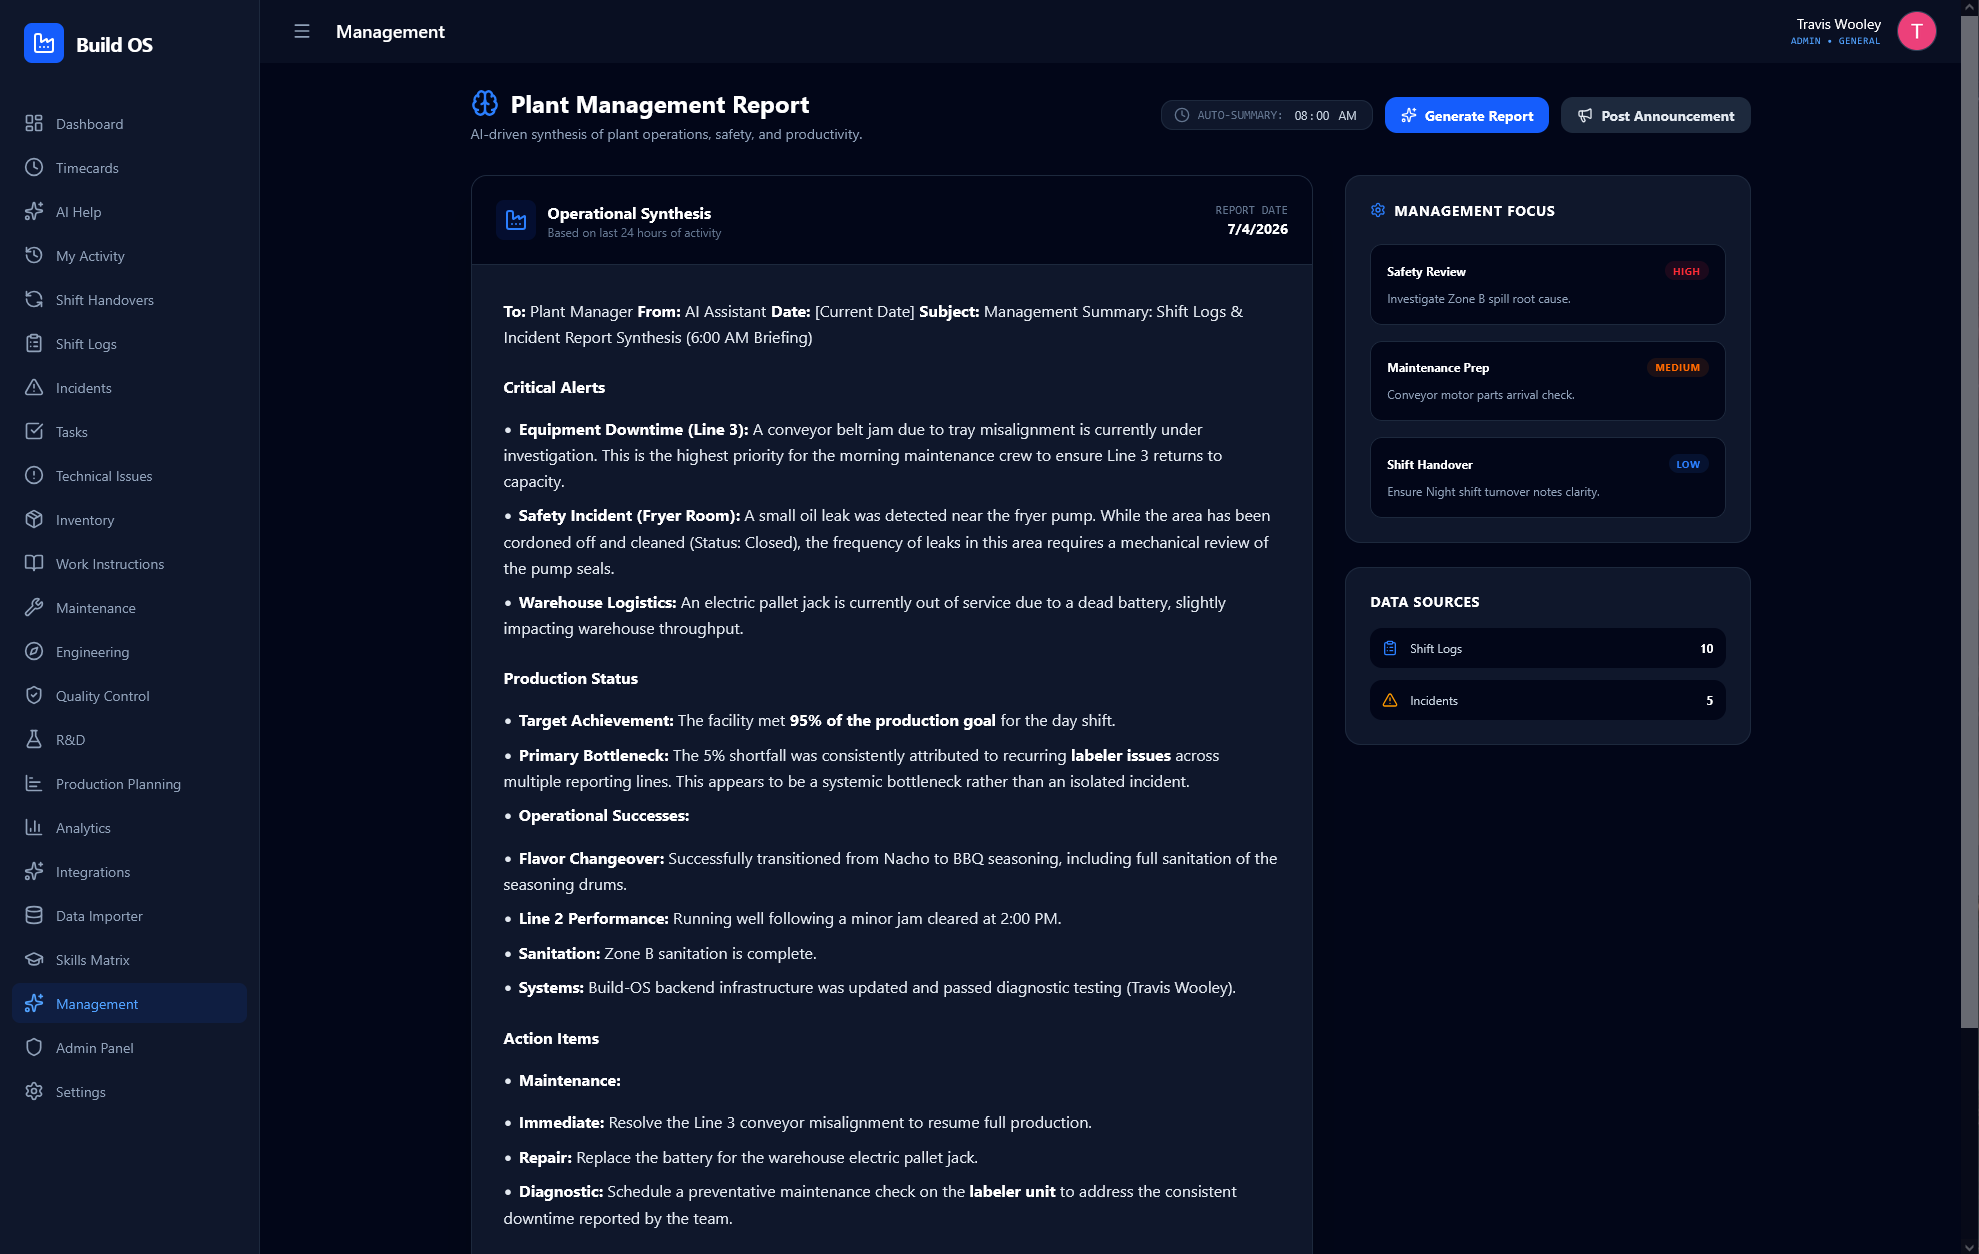Click the Integrations sparkle icon

click(34, 871)
